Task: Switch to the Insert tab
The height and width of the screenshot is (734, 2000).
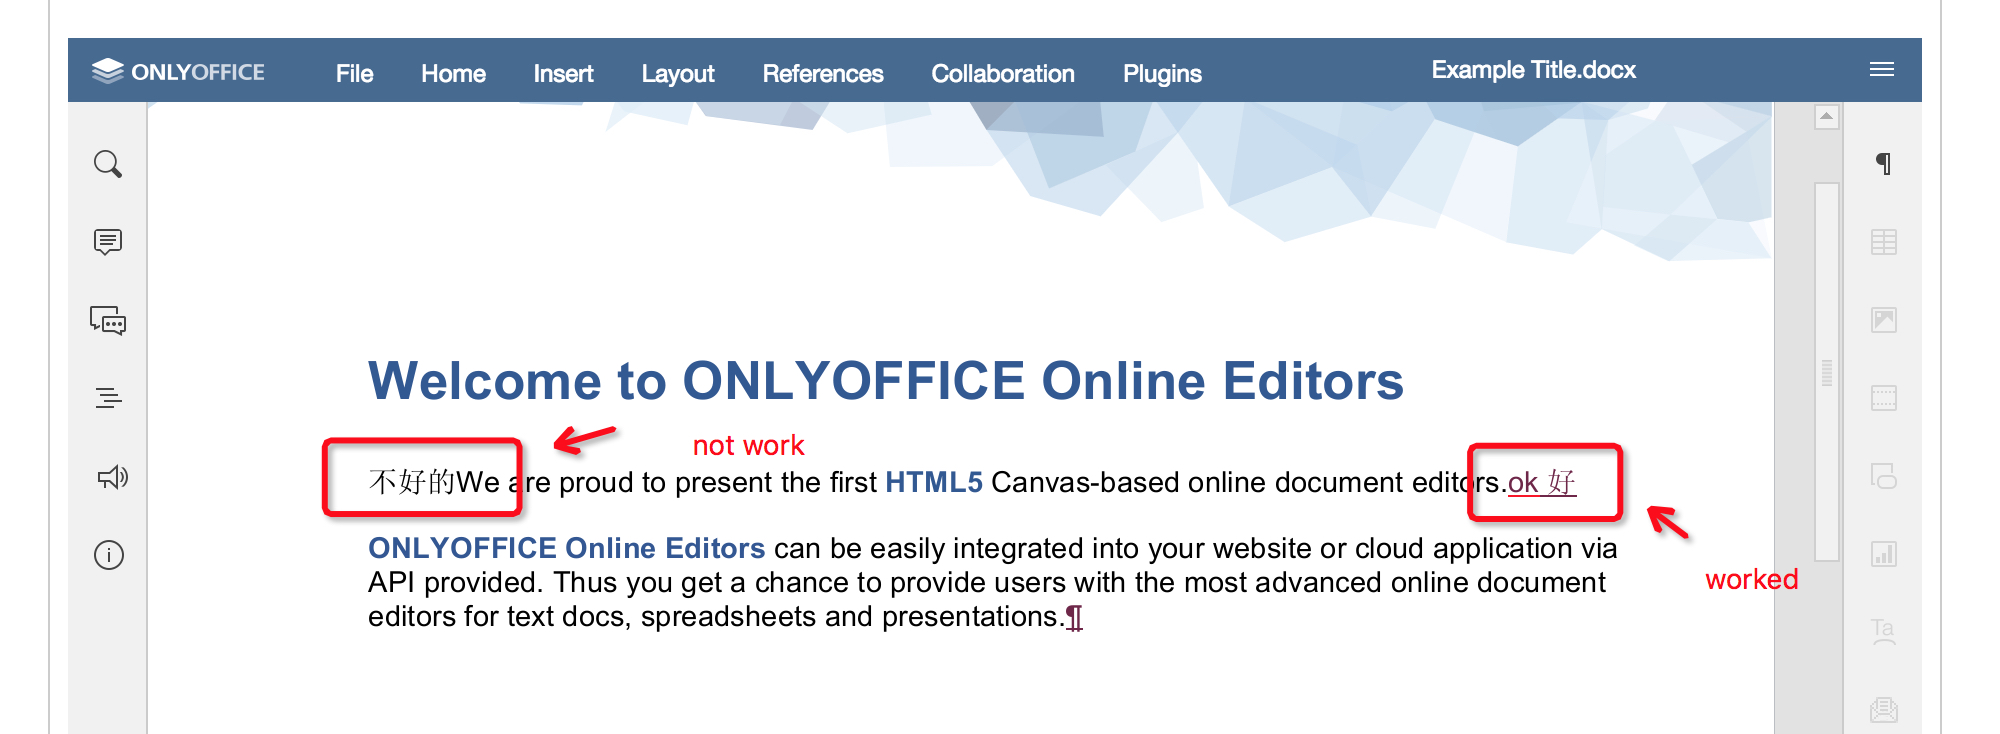Action: pyautogui.click(x=563, y=74)
